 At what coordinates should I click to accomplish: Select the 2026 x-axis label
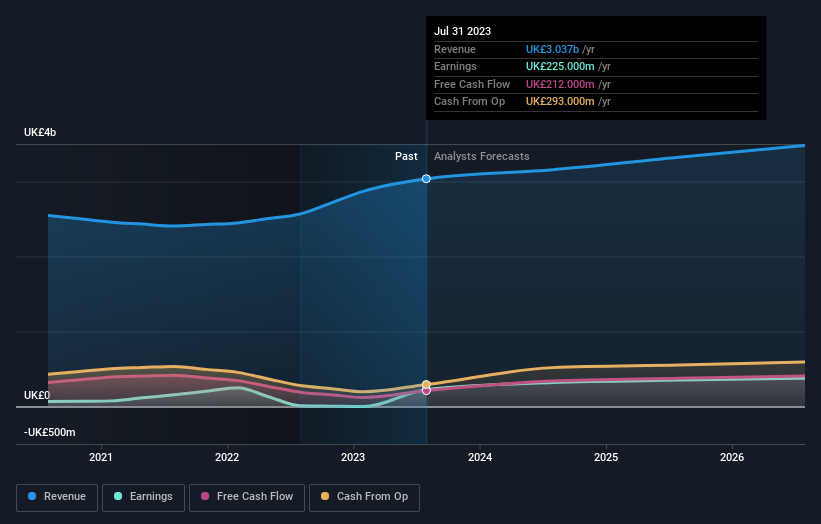click(732, 457)
